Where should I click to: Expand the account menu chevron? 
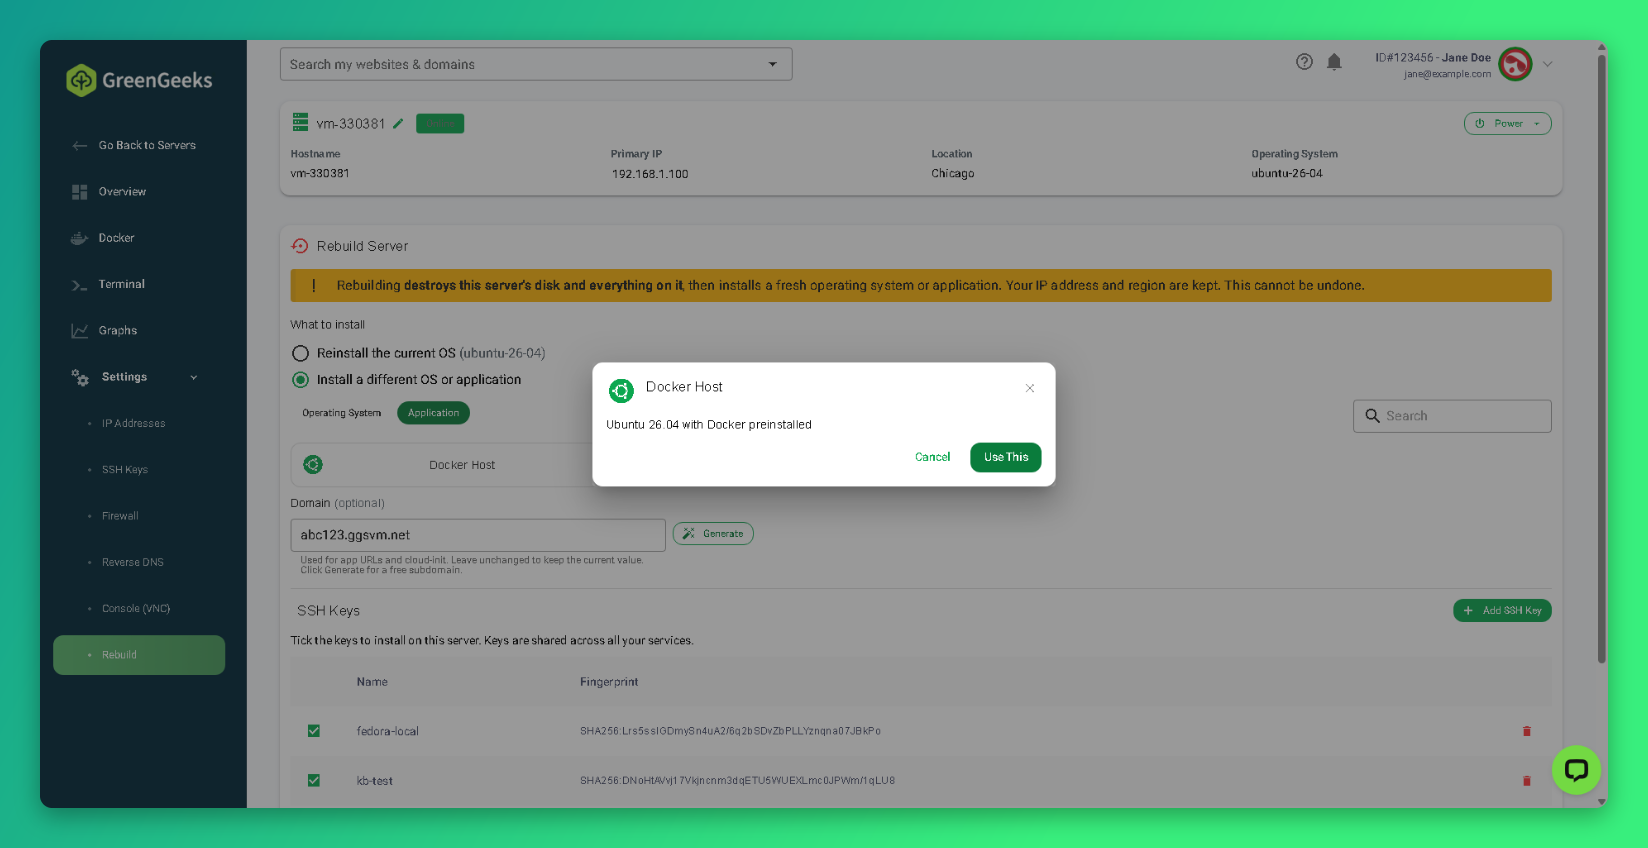[x=1548, y=64]
